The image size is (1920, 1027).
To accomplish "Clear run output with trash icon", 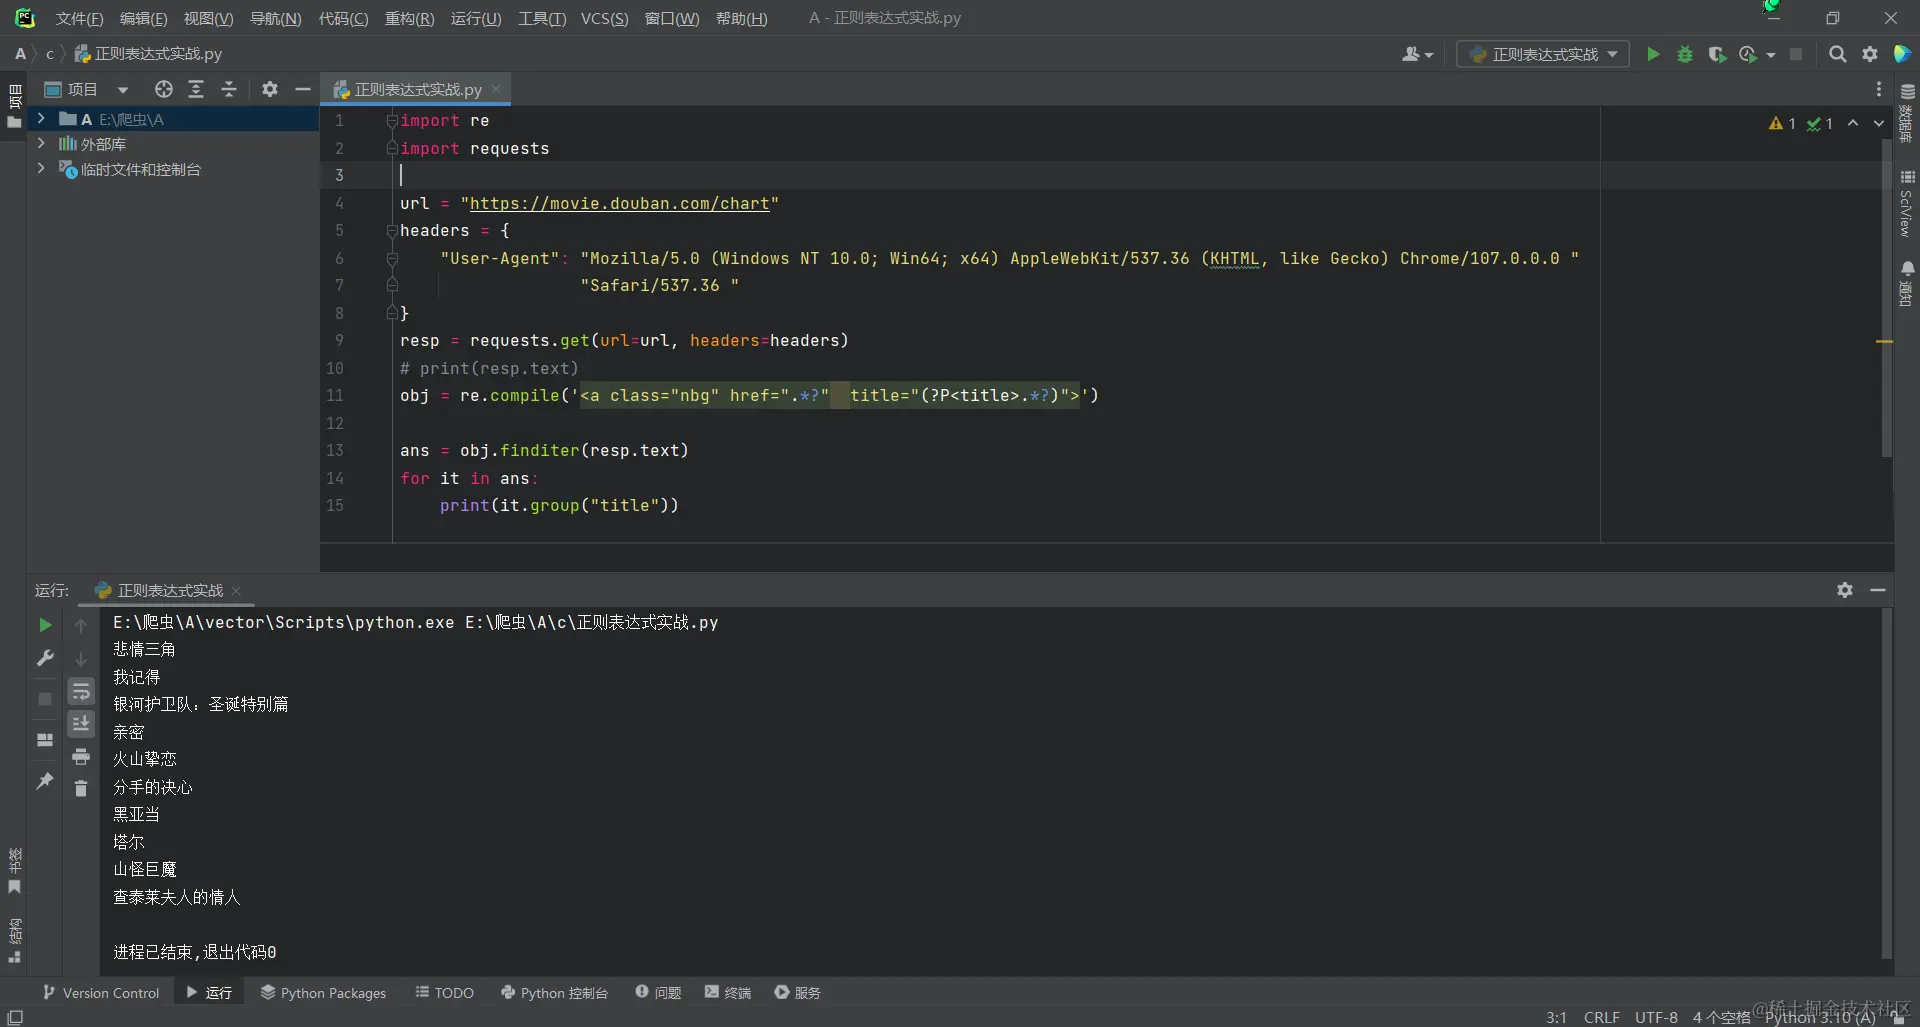I will tap(81, 789).
